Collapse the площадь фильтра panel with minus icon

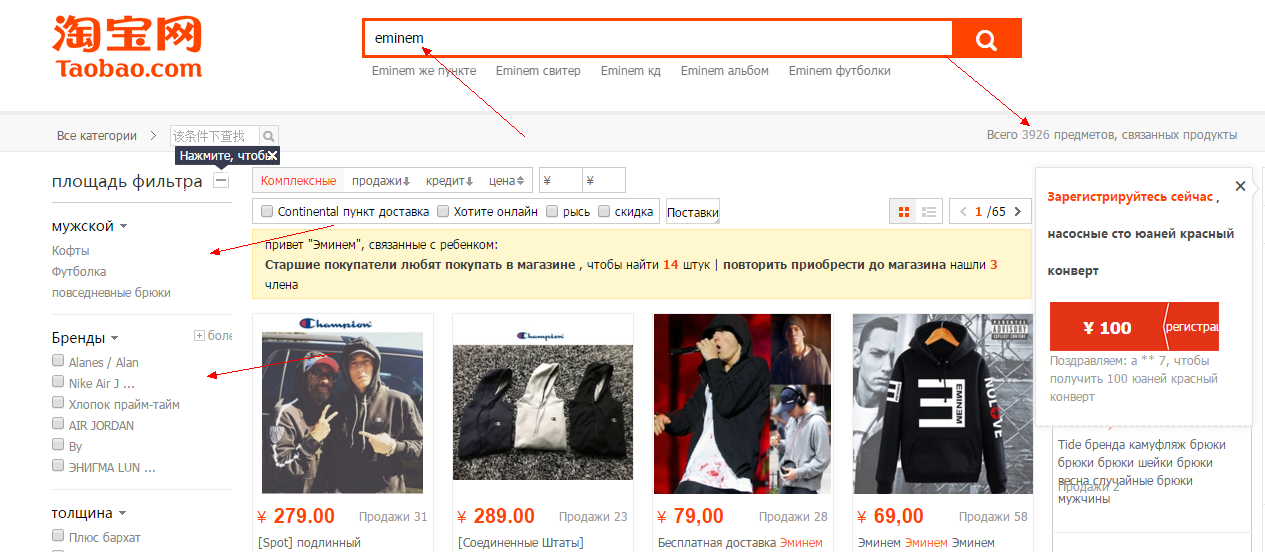221,182
